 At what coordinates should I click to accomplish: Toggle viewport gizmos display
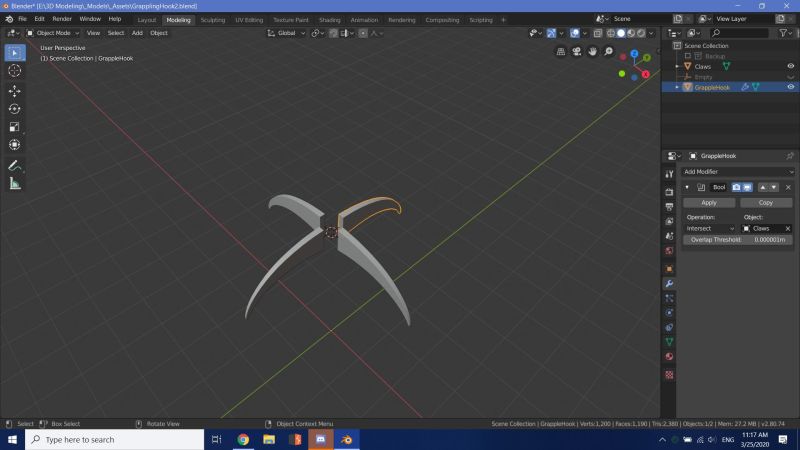click(551, 33)
